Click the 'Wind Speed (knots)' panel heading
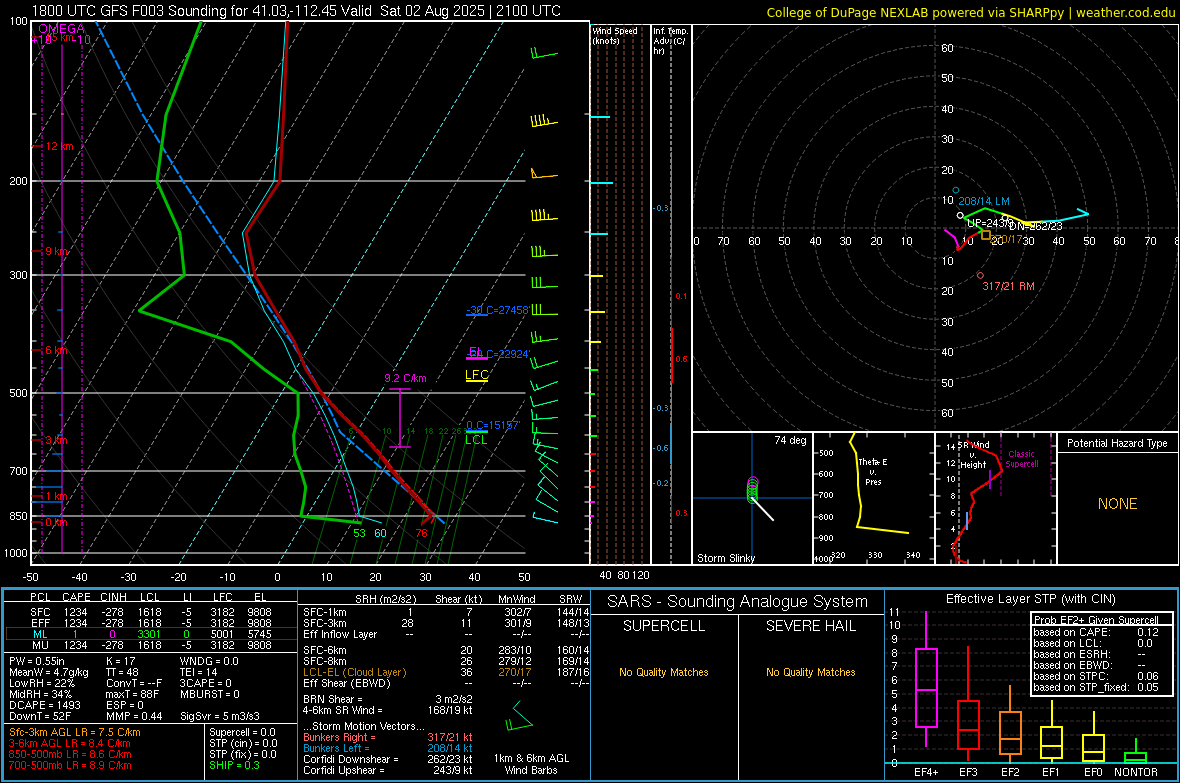Image resolution: width=1180 pixels, height=783 pixels. tap(615, 35)
